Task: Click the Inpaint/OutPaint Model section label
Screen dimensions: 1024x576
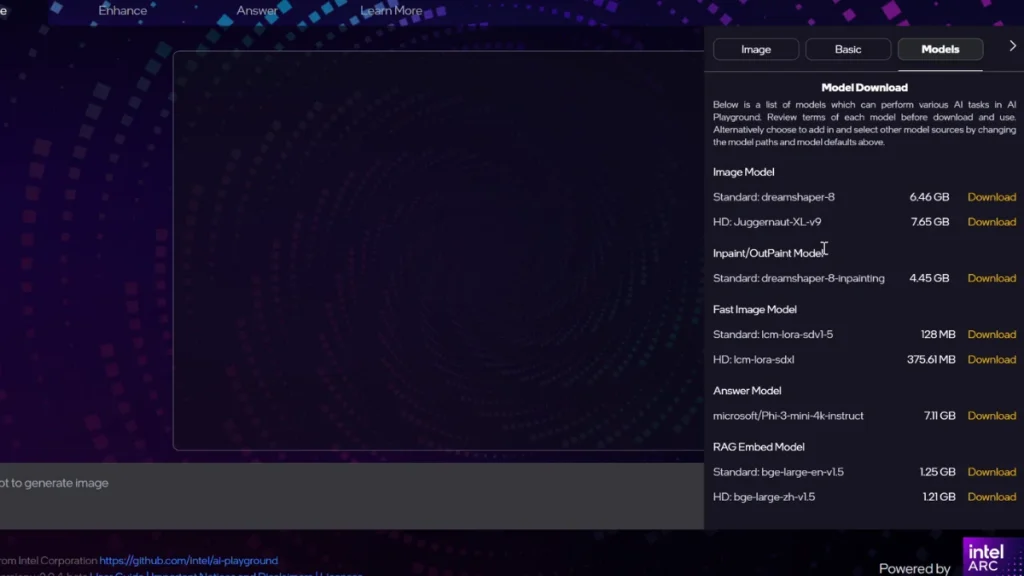Action: (770, 253)
